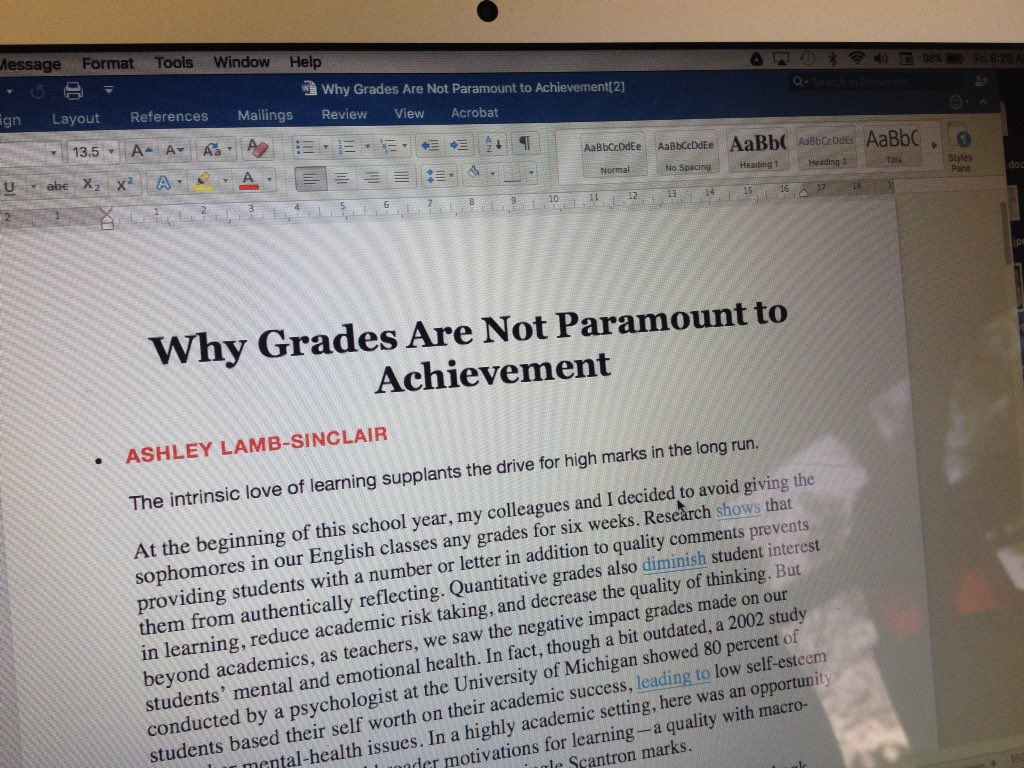Open the Bluetooth menu bar icon
The height and width of the screenshot is (768, 1024).
[833, 59]
